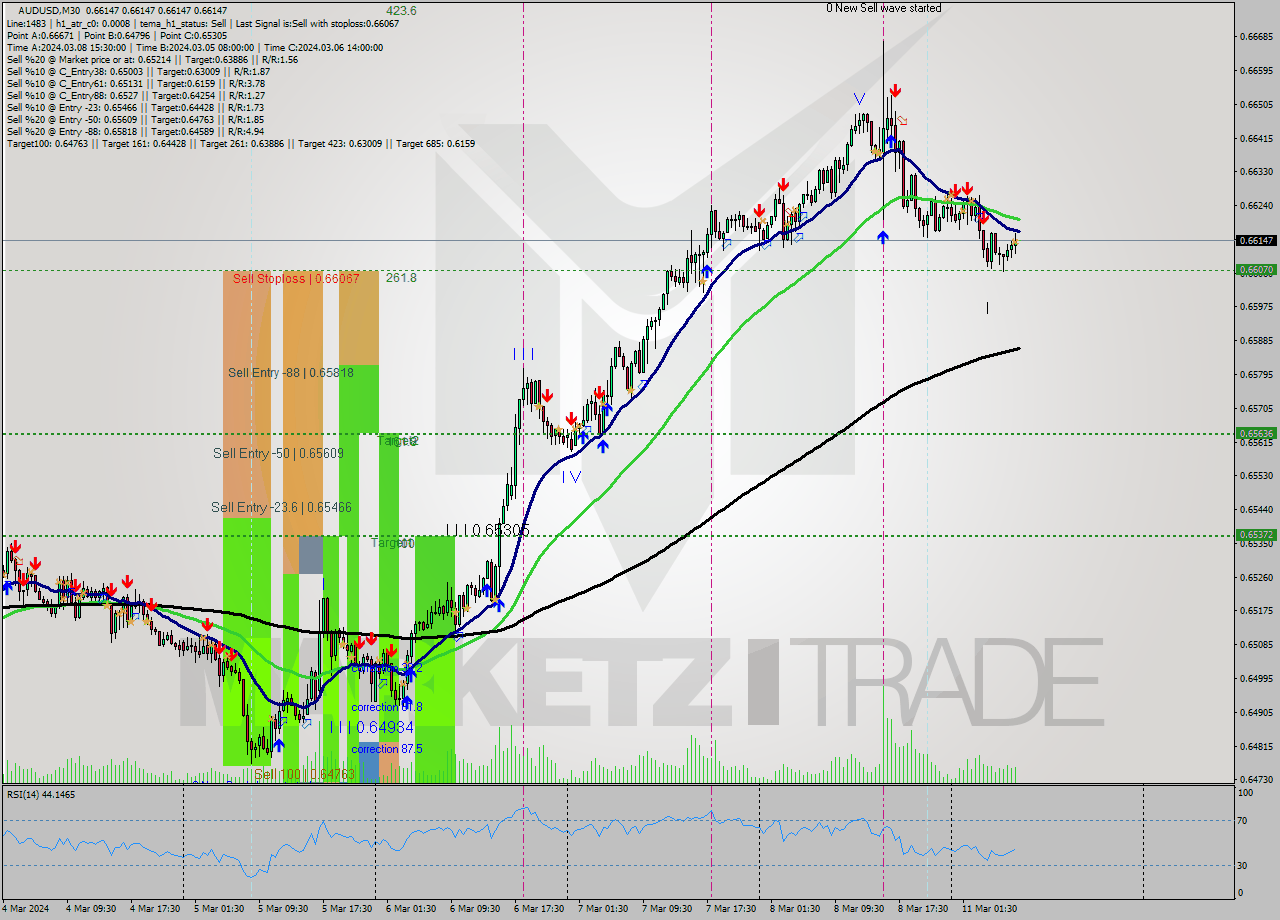The width and height of the screenshot is (1280, 920).
Task: Select the 'correction 87.5' label
Action: click(387, 749)
